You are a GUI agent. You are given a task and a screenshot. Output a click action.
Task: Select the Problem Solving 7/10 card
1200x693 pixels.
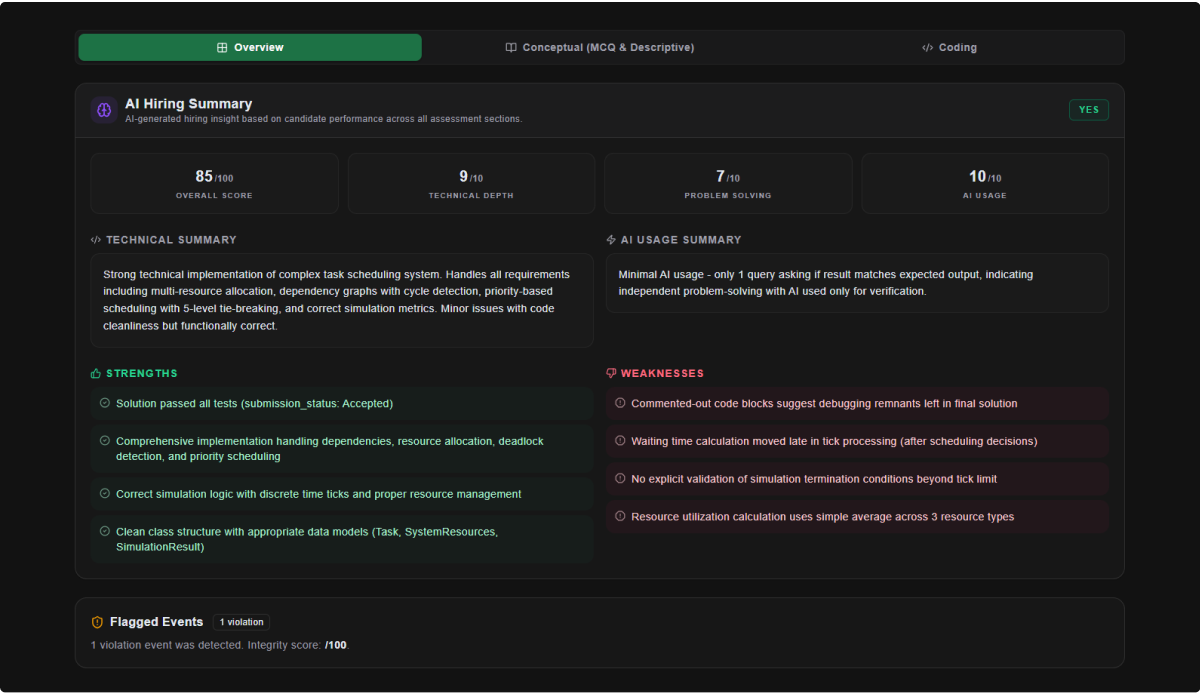coord(728,184)
